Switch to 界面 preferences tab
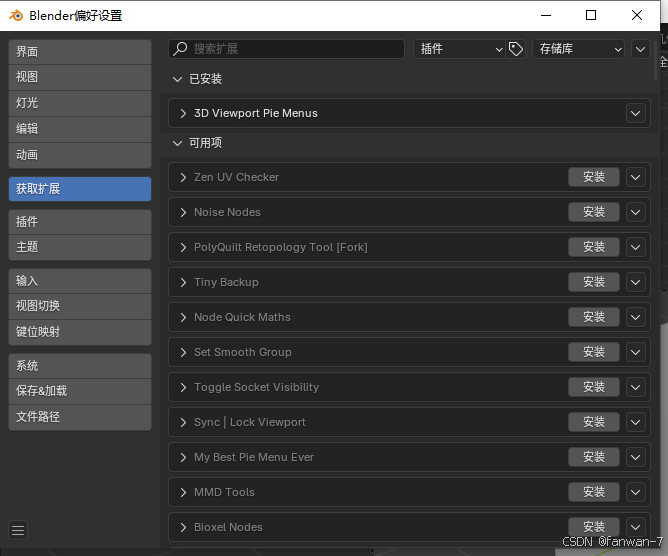668x556 pixels. click(80, 52)
